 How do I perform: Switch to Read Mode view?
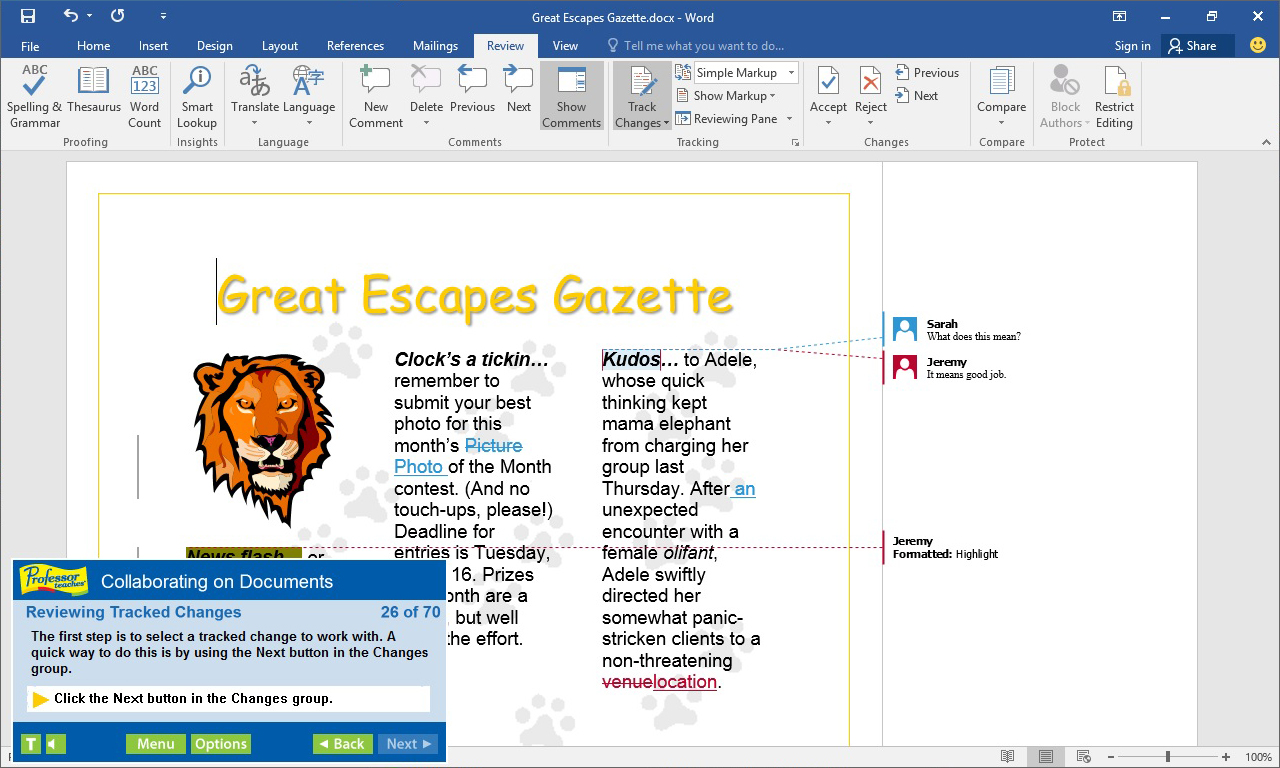[1008, 756]
